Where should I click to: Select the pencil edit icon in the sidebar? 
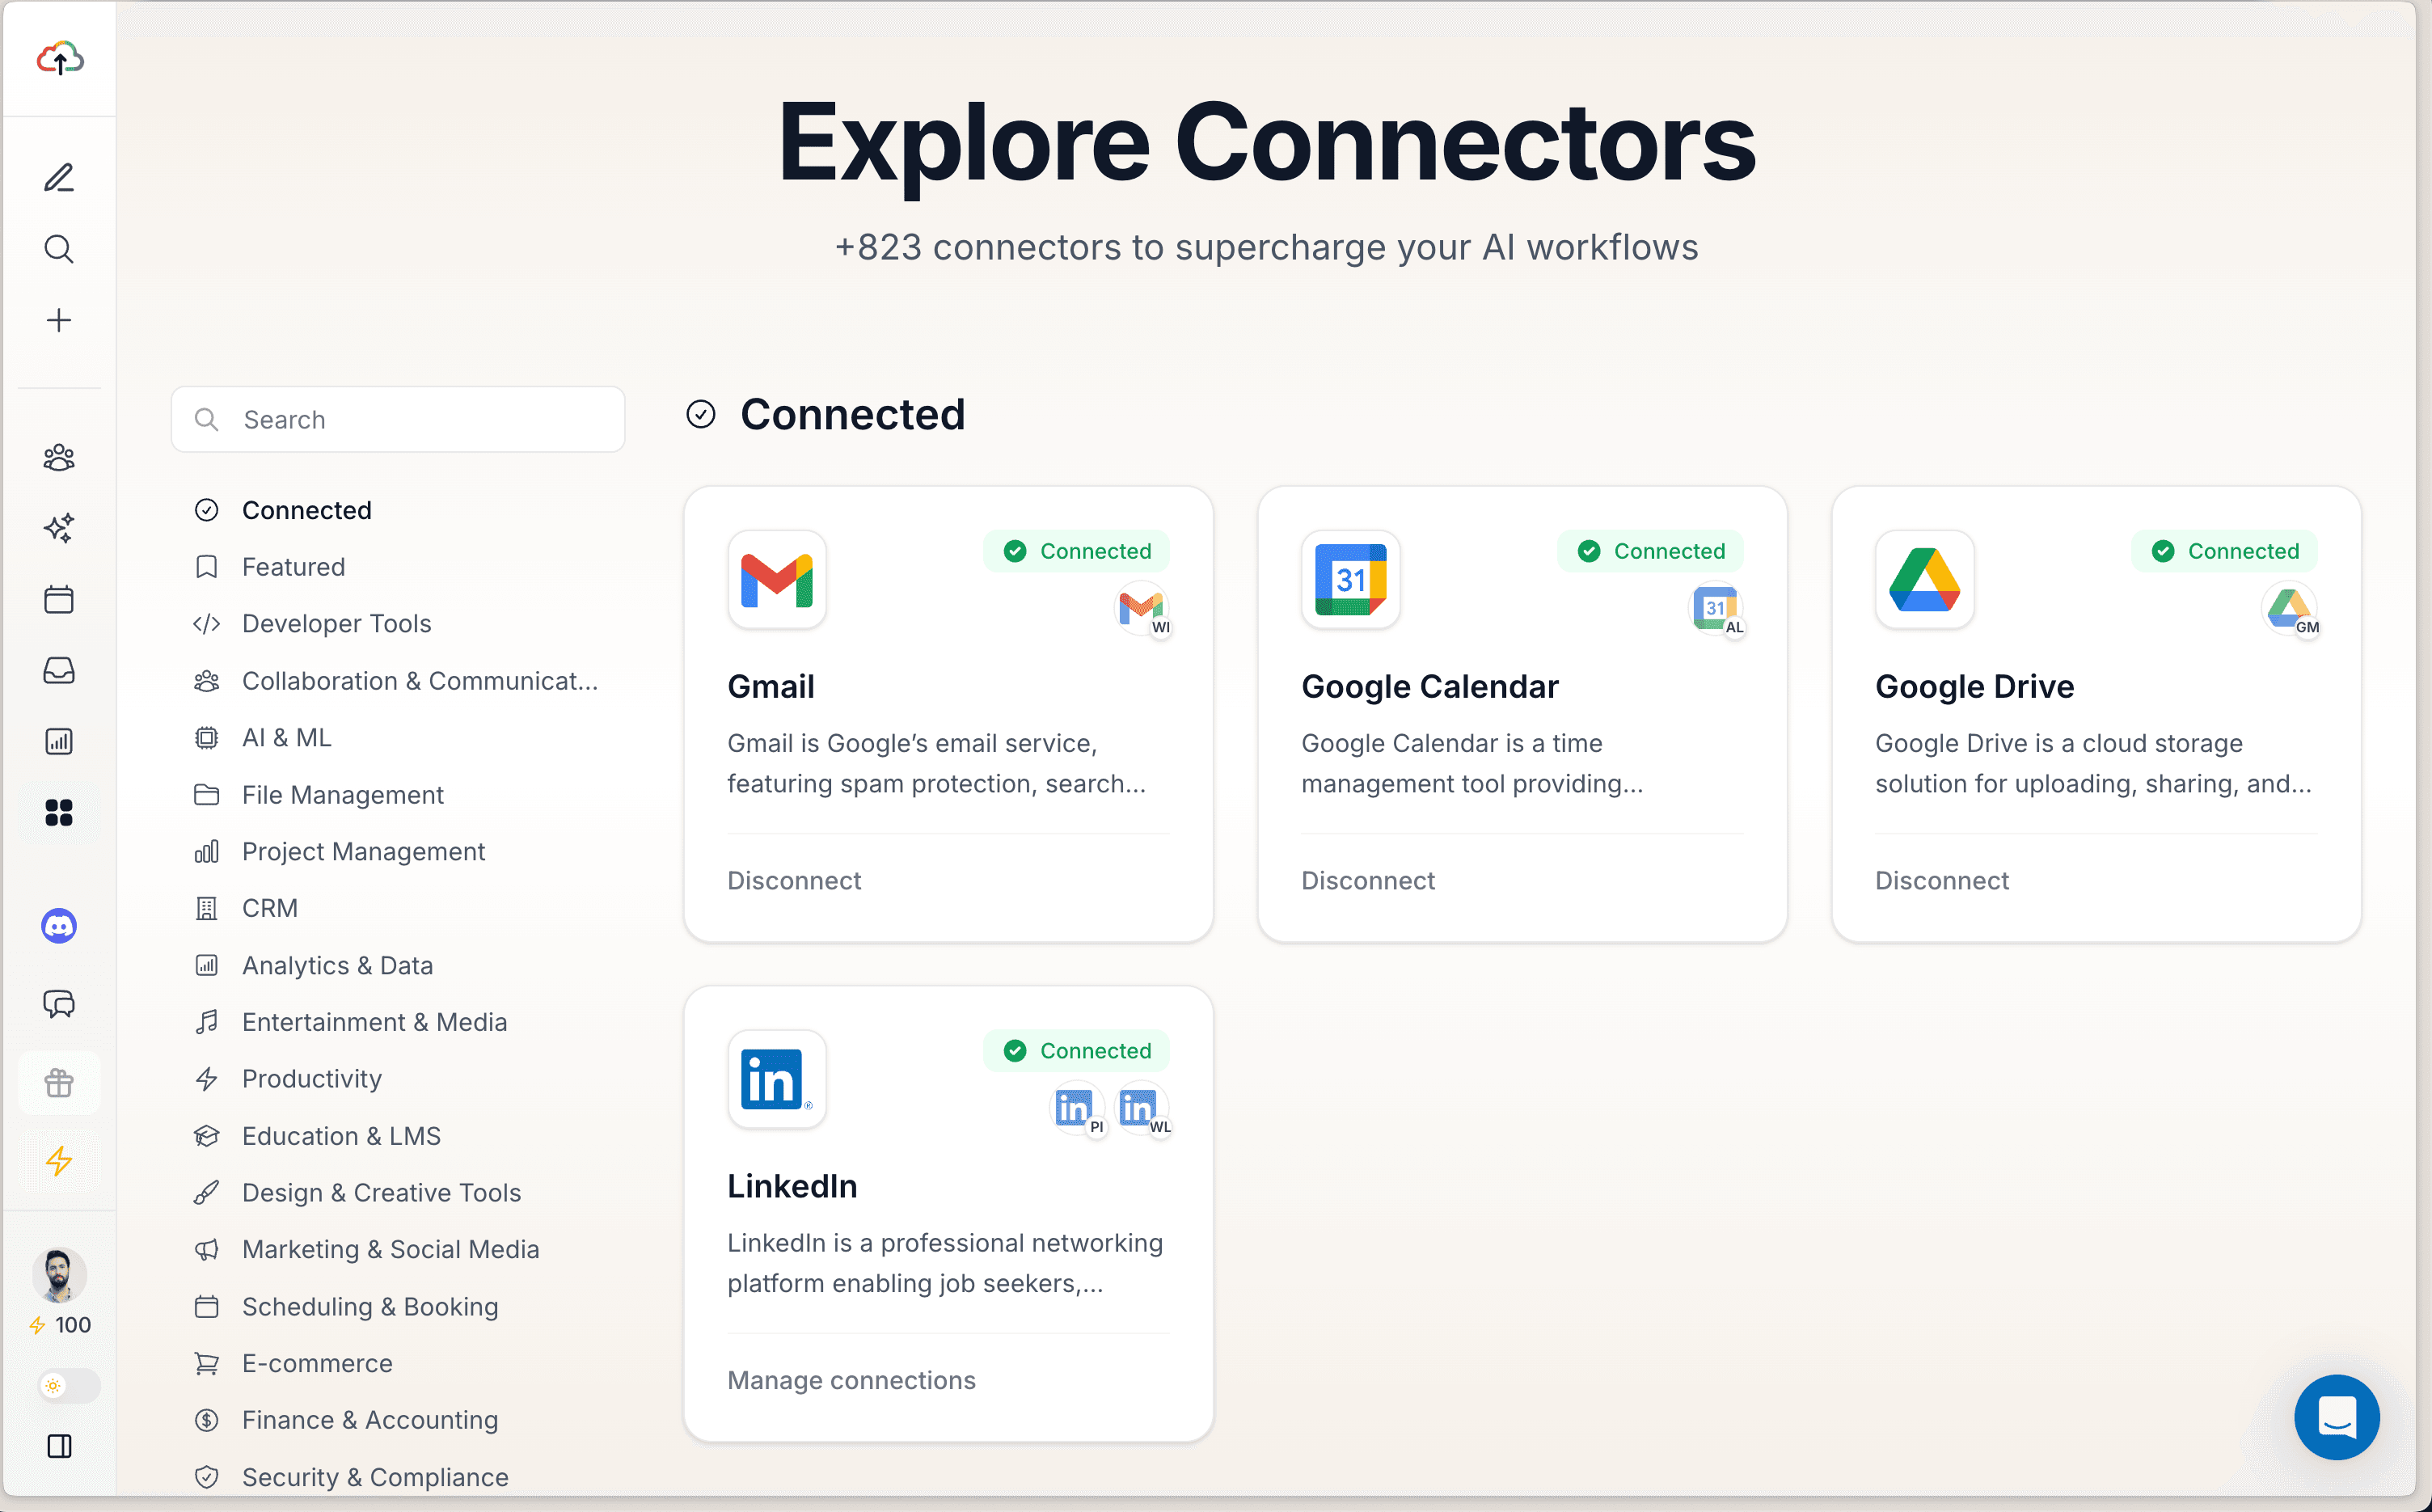pyautogui.click(x=59, y=176)
